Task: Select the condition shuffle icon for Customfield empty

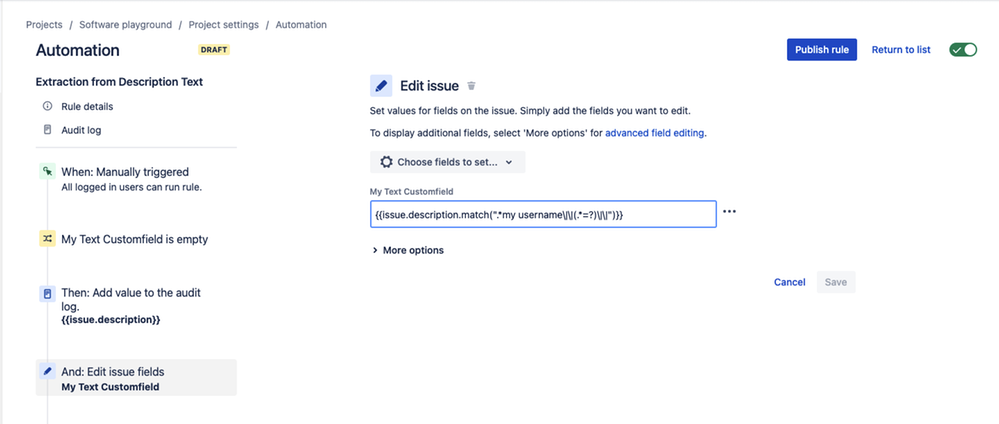Action: pyautogui.click(x=47, y=239)
